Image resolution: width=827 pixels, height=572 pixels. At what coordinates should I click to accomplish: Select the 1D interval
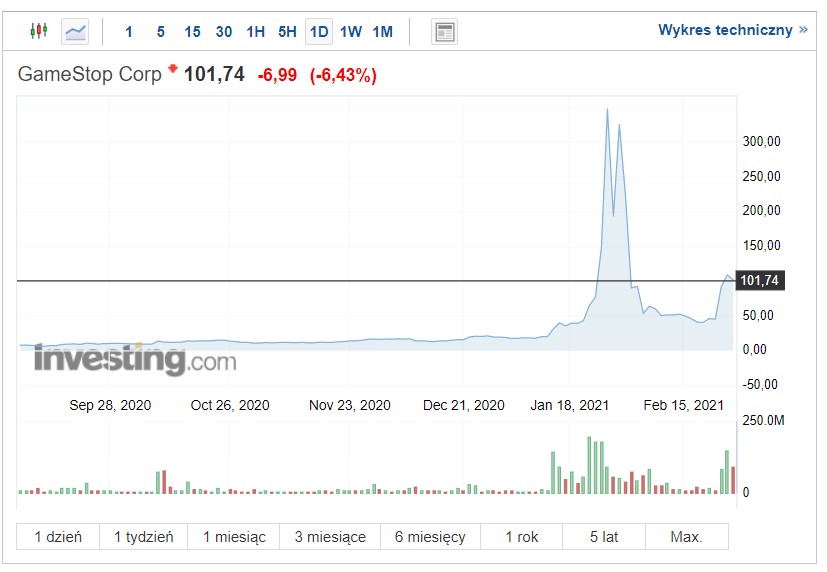319,32
